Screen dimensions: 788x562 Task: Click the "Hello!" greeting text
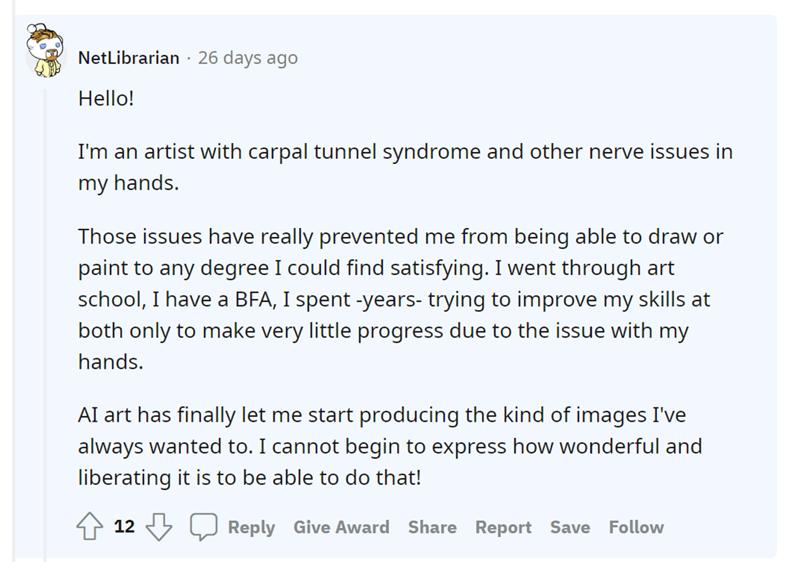(105, 101)
